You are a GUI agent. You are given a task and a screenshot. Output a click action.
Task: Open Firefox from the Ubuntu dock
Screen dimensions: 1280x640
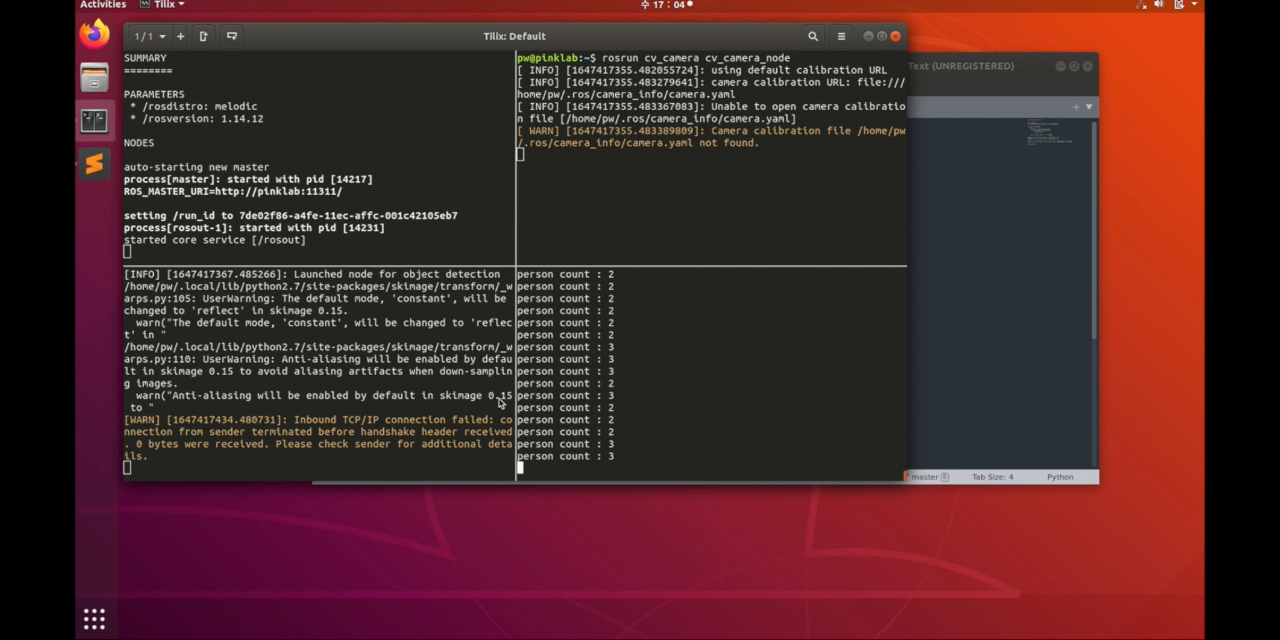click(94, 35)
